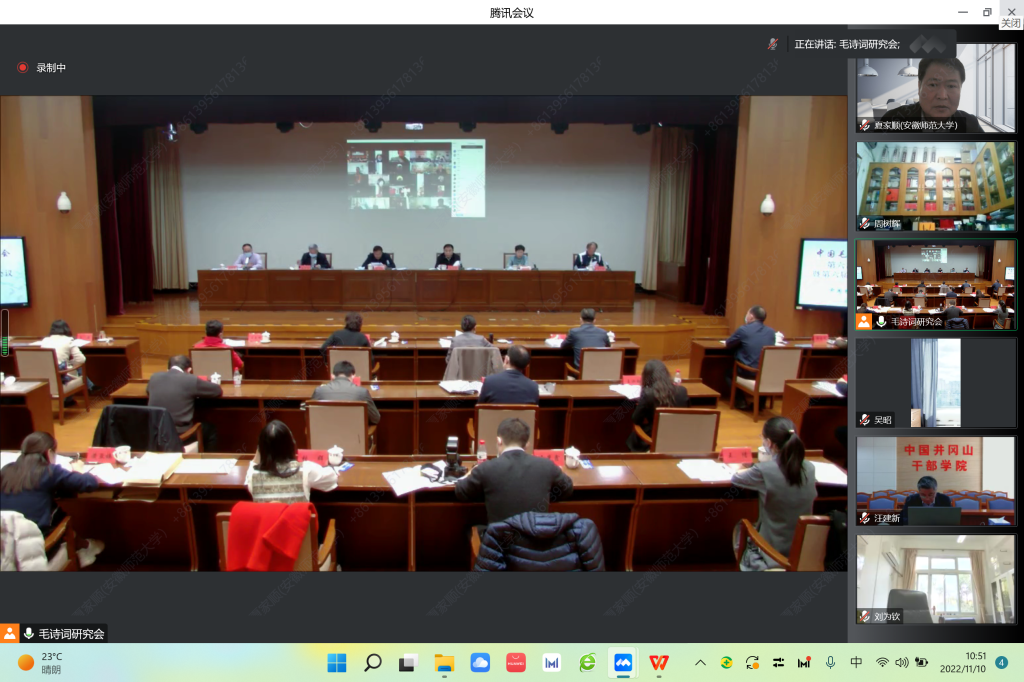Open the weather widget showing 23°C
Screen dimensions: 1024x682
click(40, 663)
